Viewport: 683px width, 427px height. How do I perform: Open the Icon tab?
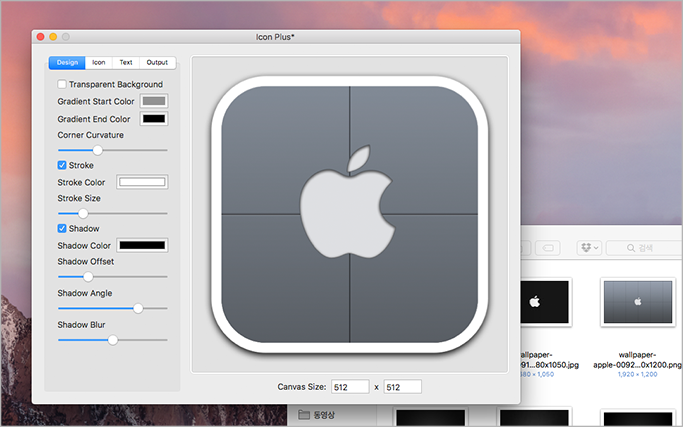(98, 62)
